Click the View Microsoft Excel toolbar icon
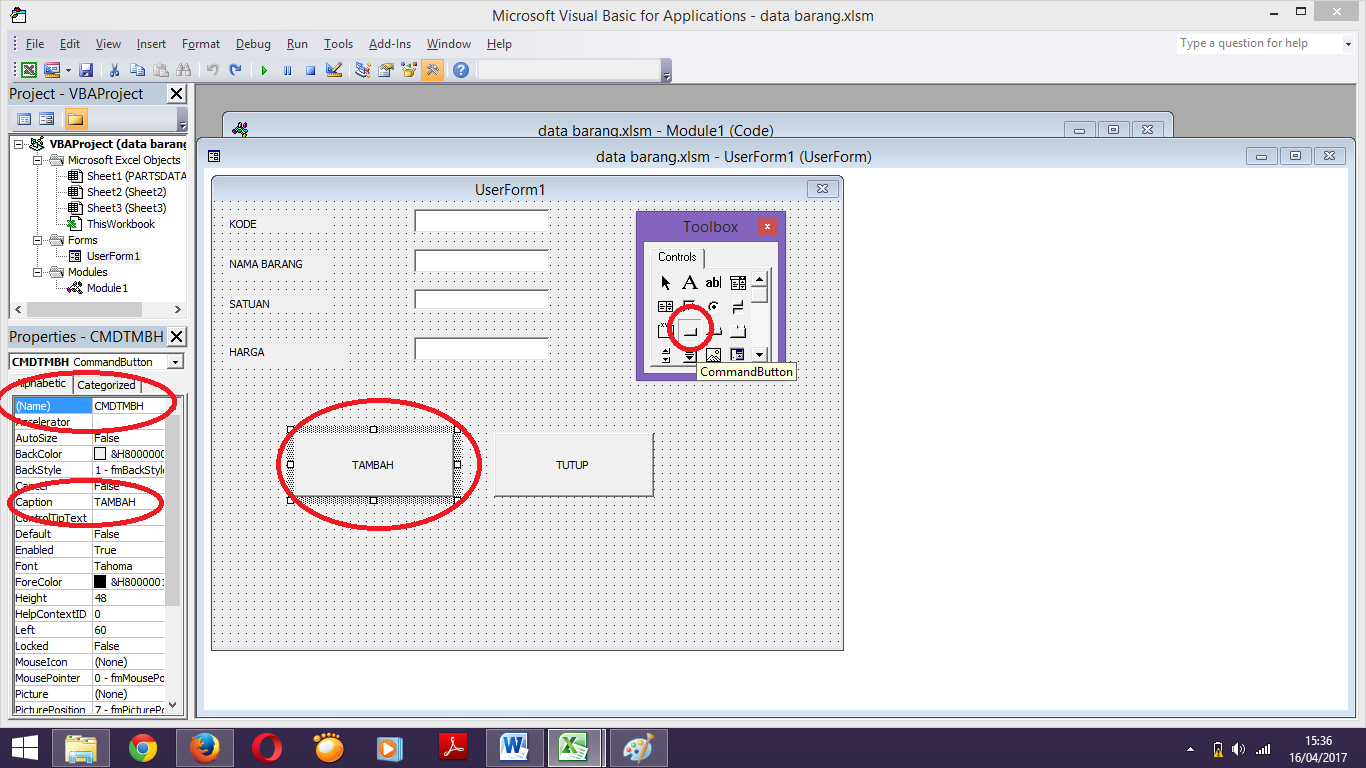1366x768 pixels. (x=28, y=70)
